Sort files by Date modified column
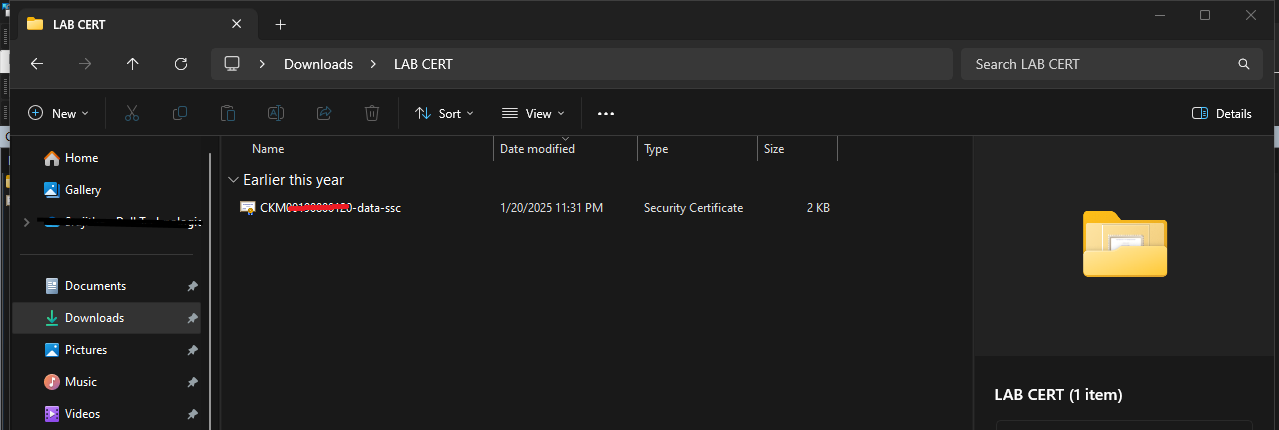This screenshot has height=430, width=1279. click(x=537, y=149)
